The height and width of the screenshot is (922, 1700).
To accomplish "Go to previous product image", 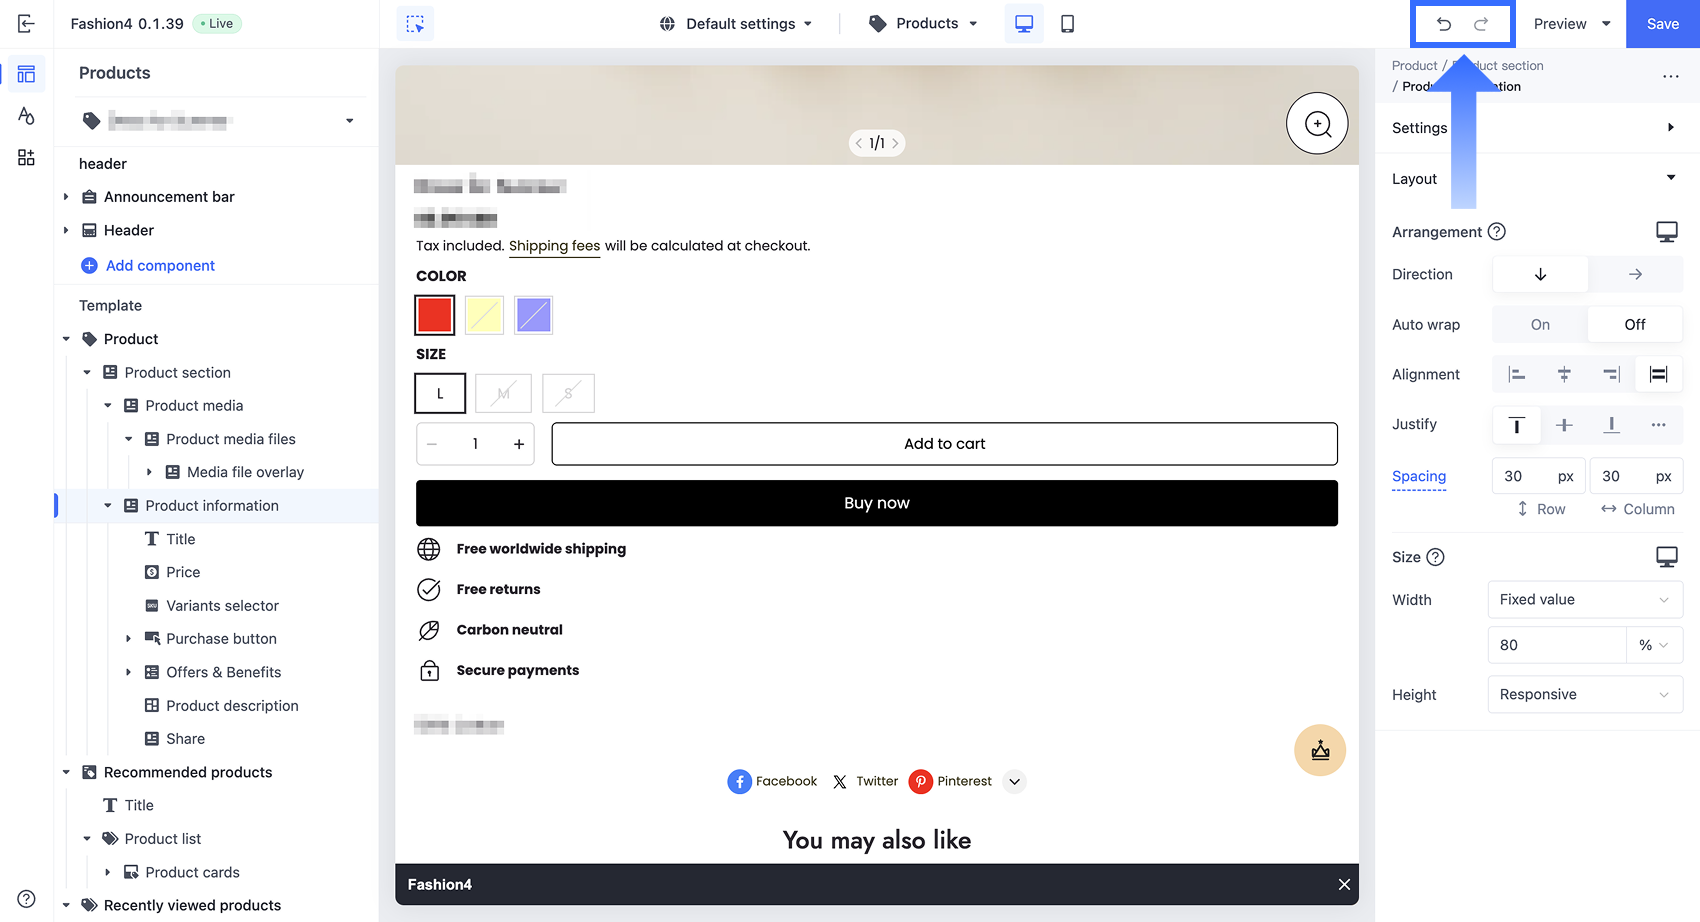I will tap(859, 143).
